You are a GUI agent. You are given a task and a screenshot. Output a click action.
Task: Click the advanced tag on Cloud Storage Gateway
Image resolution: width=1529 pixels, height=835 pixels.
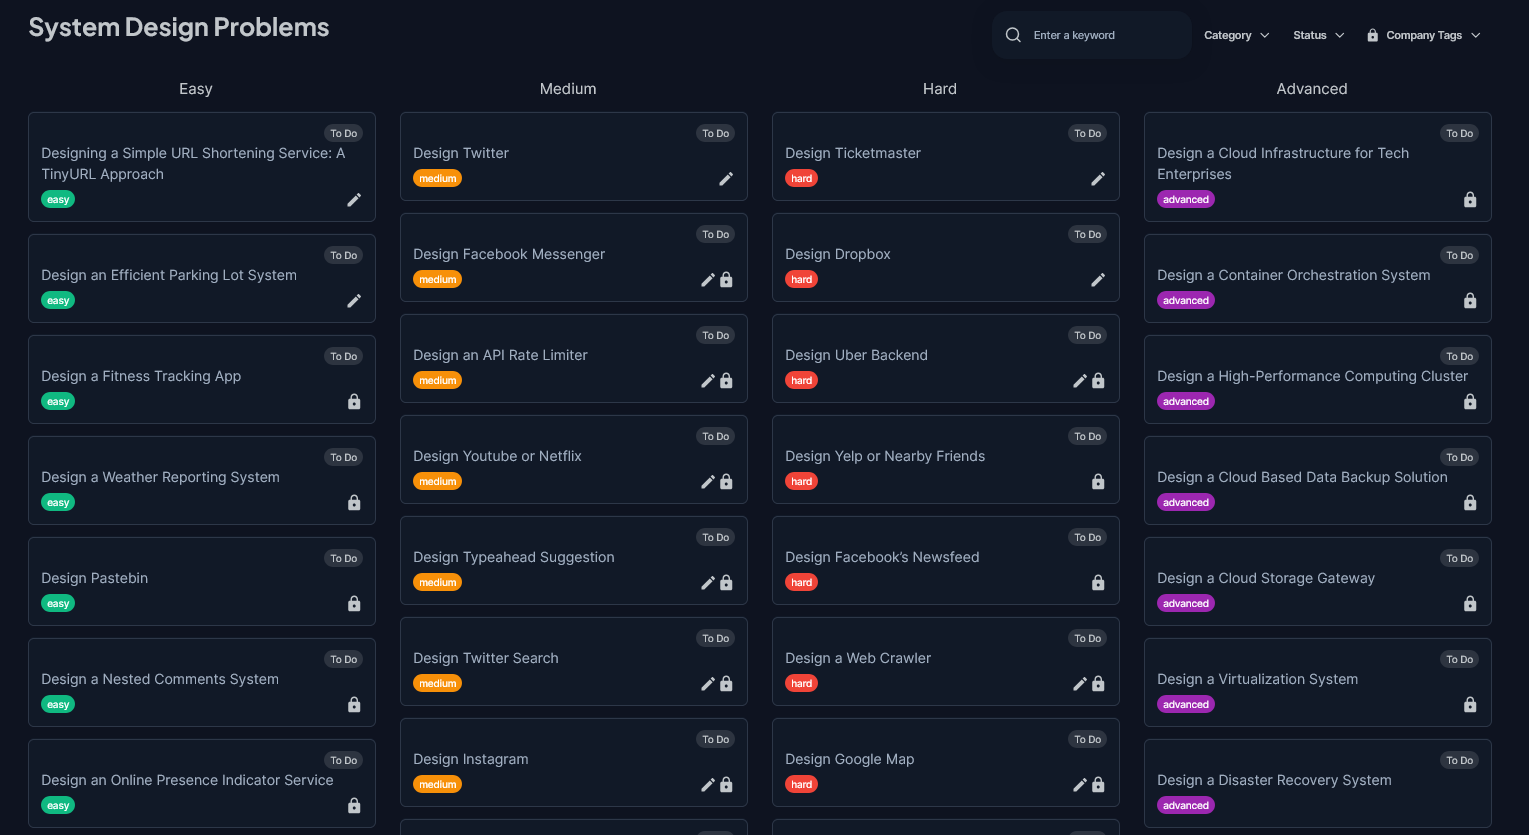(1186, 604)
